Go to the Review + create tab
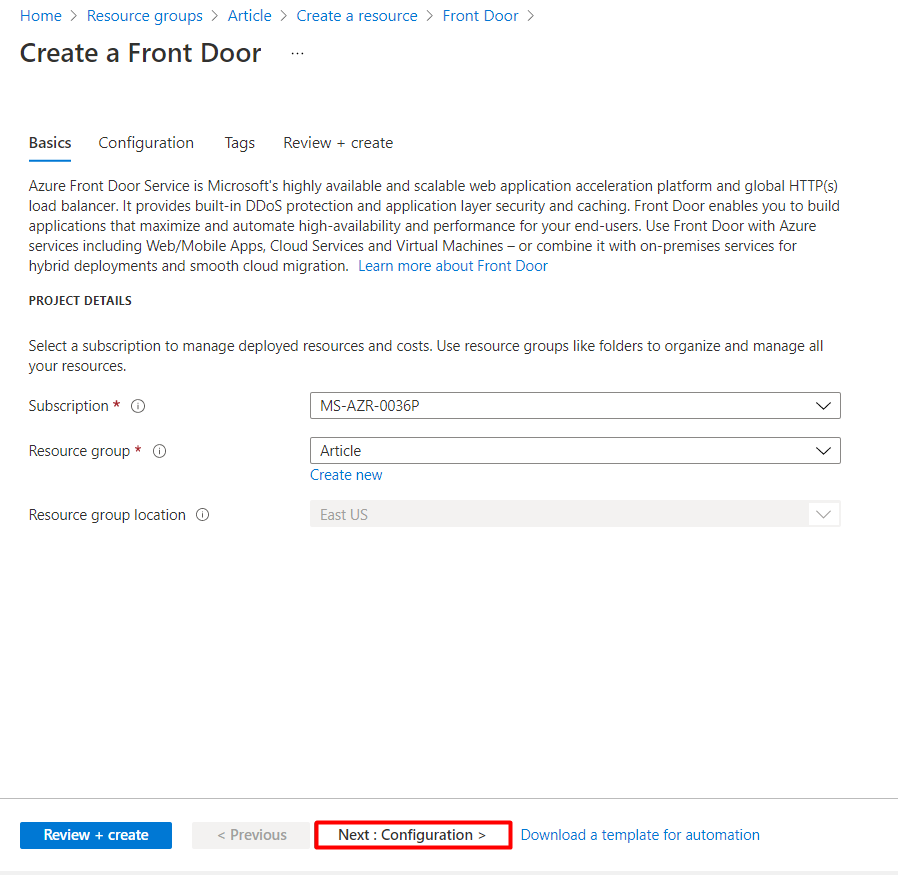 pos(338,143)
